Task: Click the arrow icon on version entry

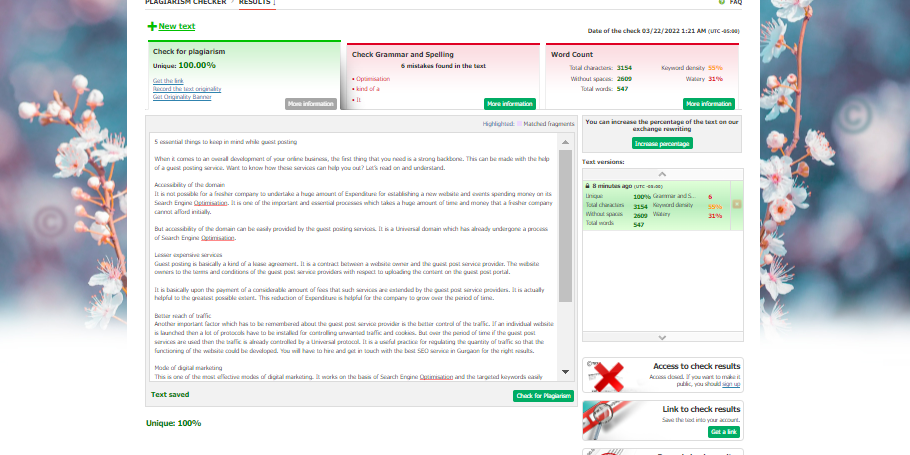Action: point(737,204)
